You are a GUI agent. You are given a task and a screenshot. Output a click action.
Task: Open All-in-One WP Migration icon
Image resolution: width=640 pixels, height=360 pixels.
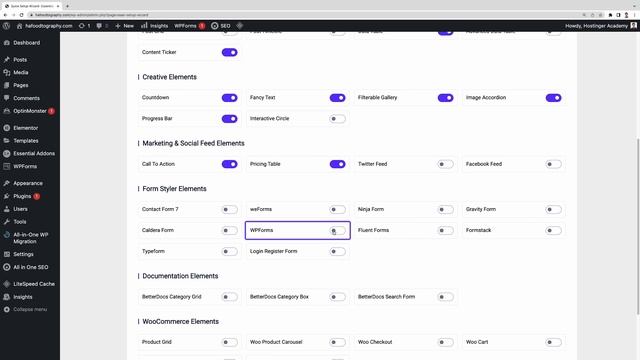[x=7, y=235]
